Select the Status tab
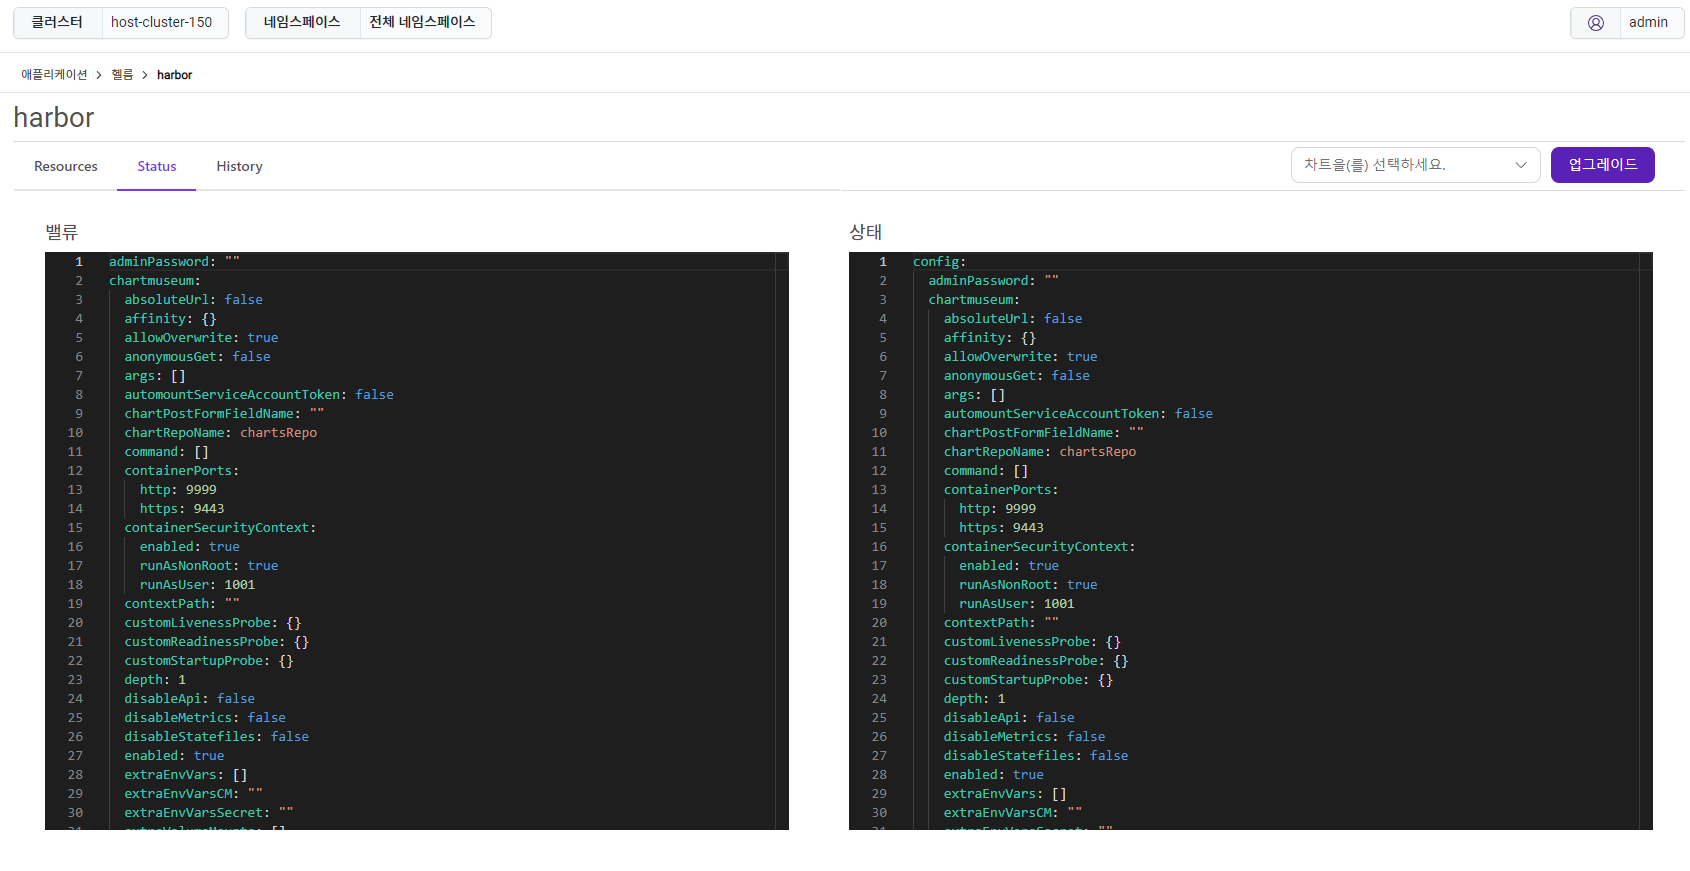Screen dimensions: 1690x871 pyautogui.click(x=157, y=166)
